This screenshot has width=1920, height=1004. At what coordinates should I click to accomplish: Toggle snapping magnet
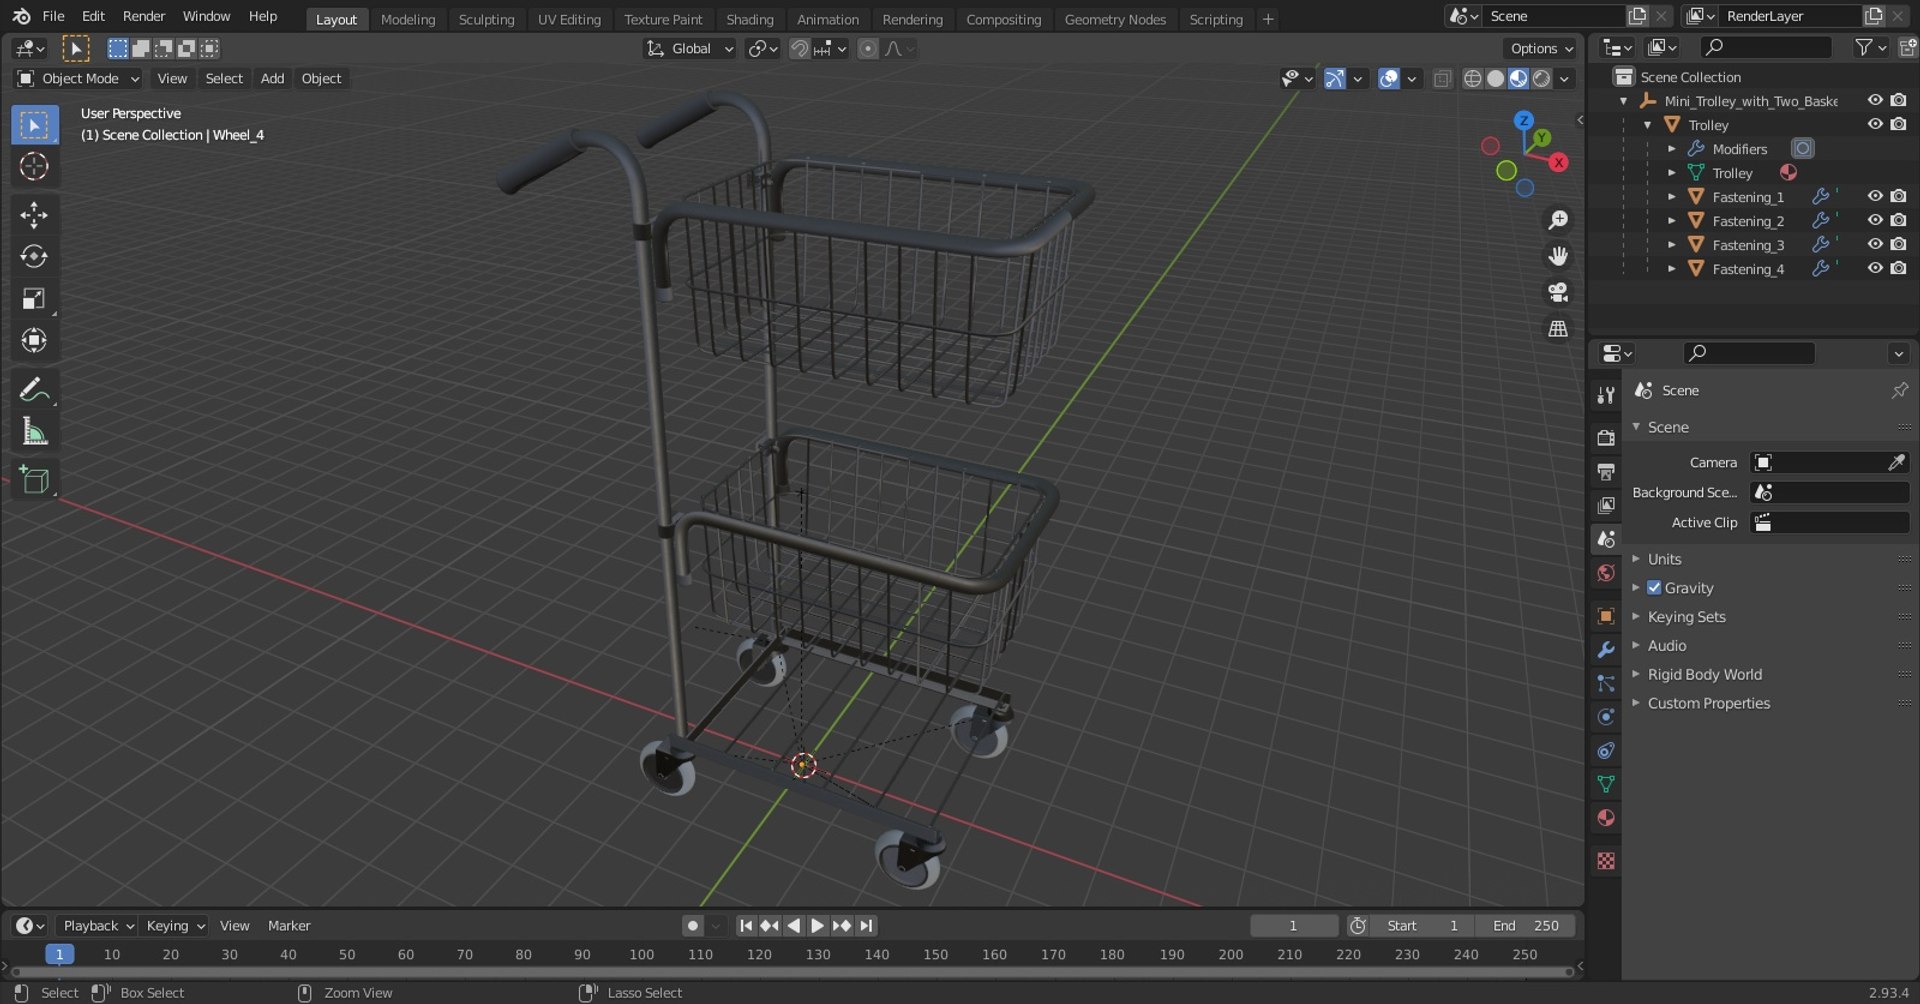pyautogui.click(x=799, y=48)
